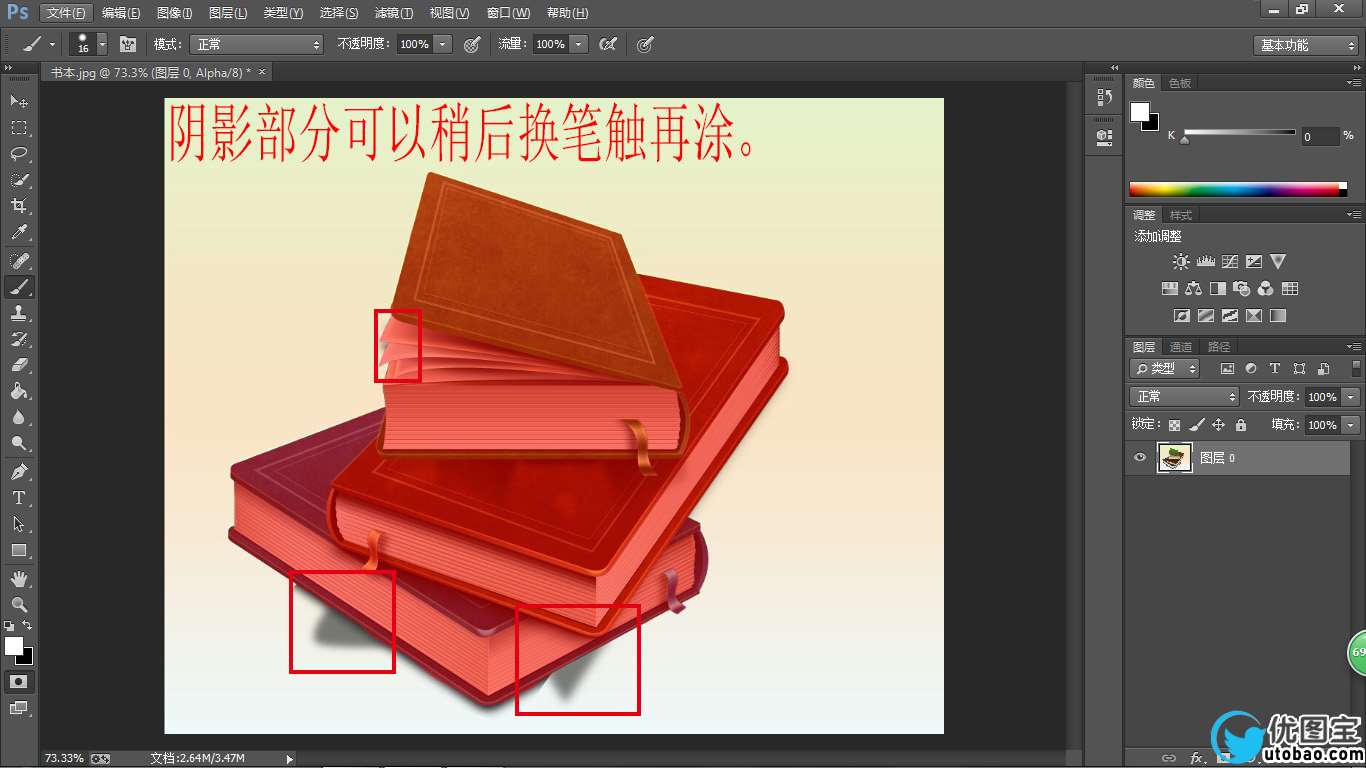Image resolution: width=1366 pixels, height=768 pixels.
Task: Add a Gradient Map adjustment
Action: point(1277,316)
